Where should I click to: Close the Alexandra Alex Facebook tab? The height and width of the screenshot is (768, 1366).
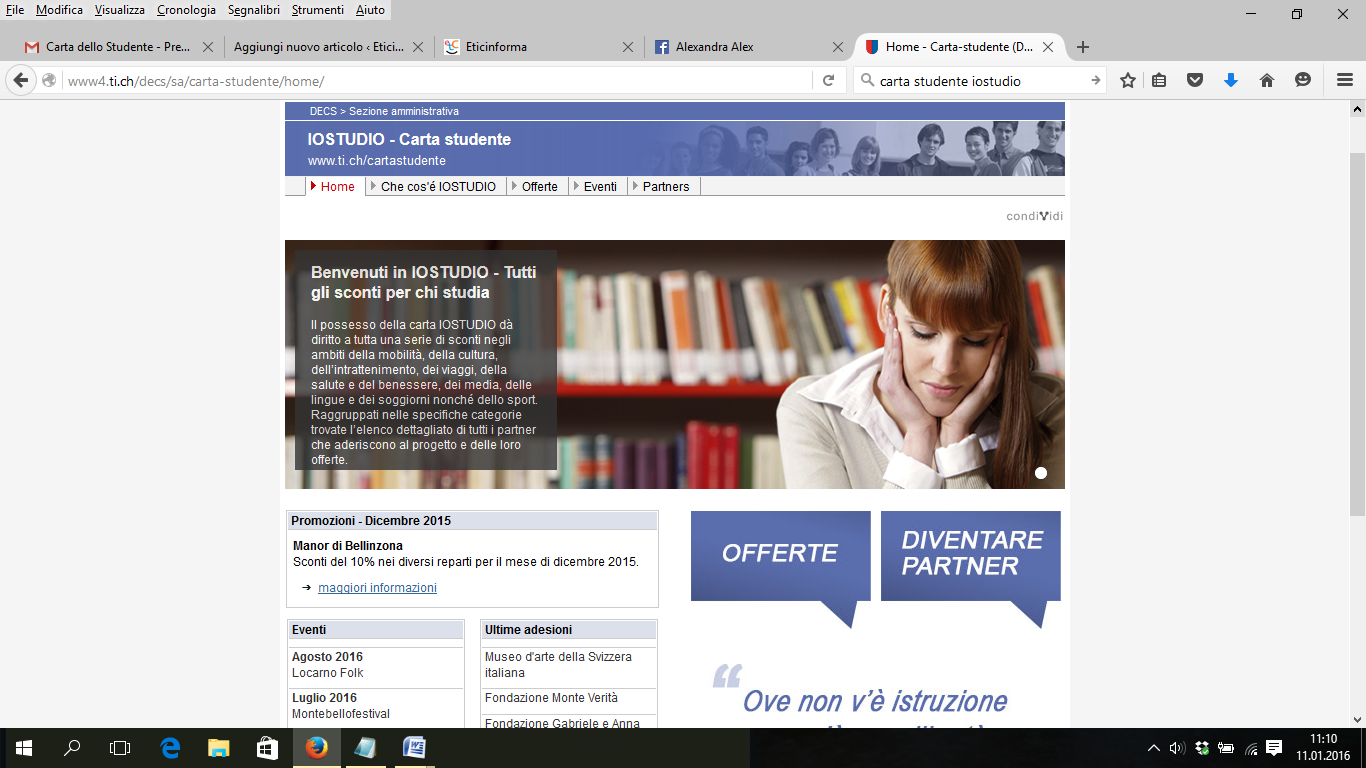tap(838, 47)
